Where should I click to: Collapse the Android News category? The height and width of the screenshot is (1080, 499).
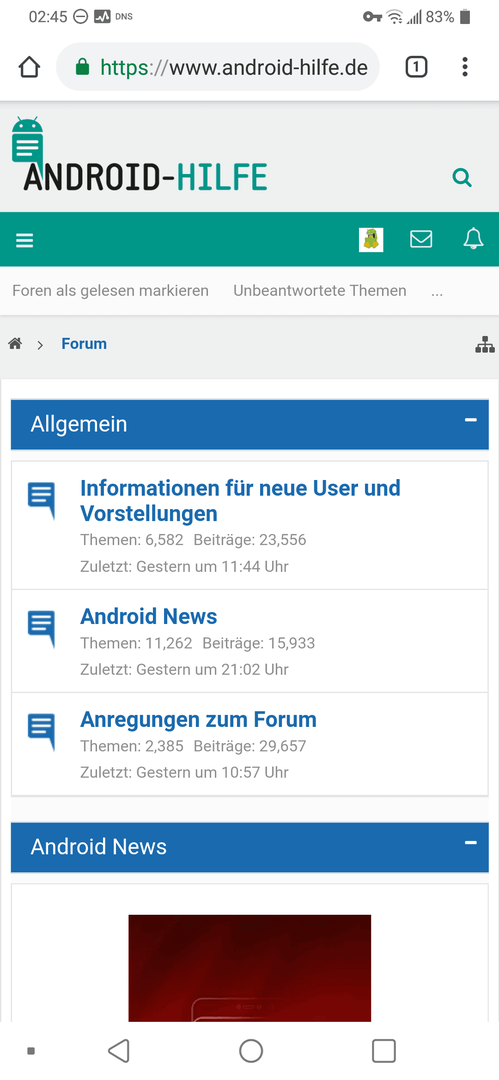(x=471, y=842)
